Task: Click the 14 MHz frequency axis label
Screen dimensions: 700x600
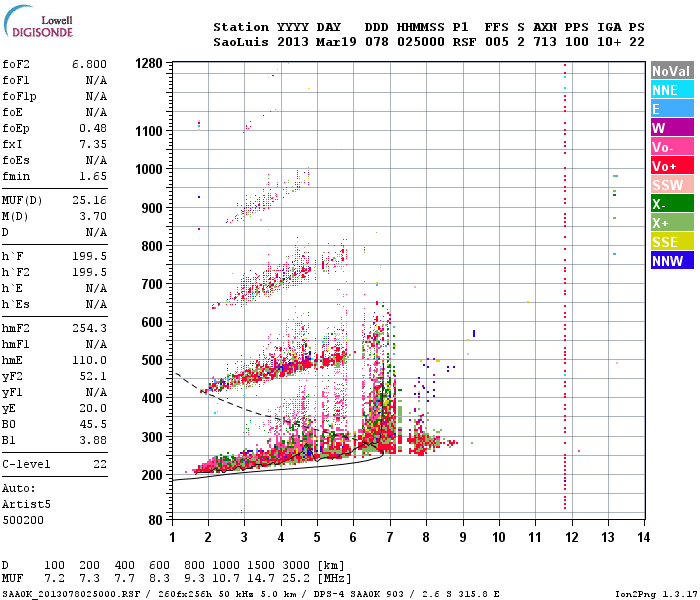Action: (x=643, y=537)
